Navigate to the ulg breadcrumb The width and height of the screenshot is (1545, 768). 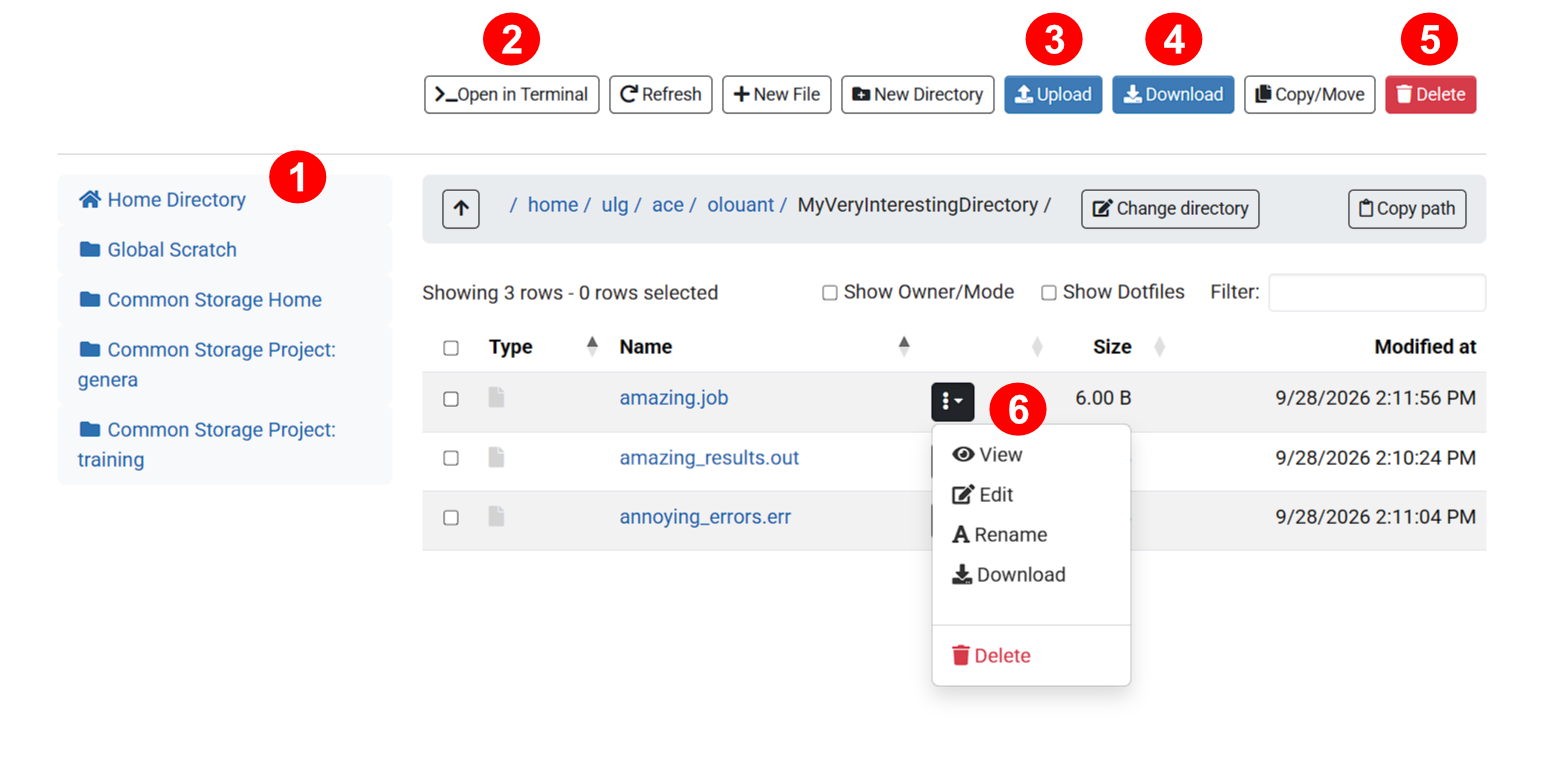615,205
